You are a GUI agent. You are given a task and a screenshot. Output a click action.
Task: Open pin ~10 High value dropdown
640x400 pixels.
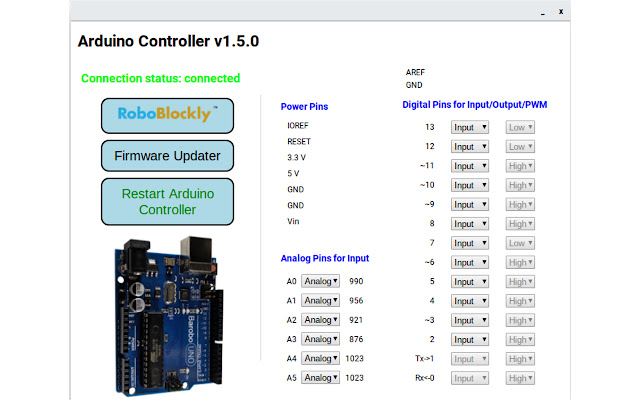(x=520, y=185)
